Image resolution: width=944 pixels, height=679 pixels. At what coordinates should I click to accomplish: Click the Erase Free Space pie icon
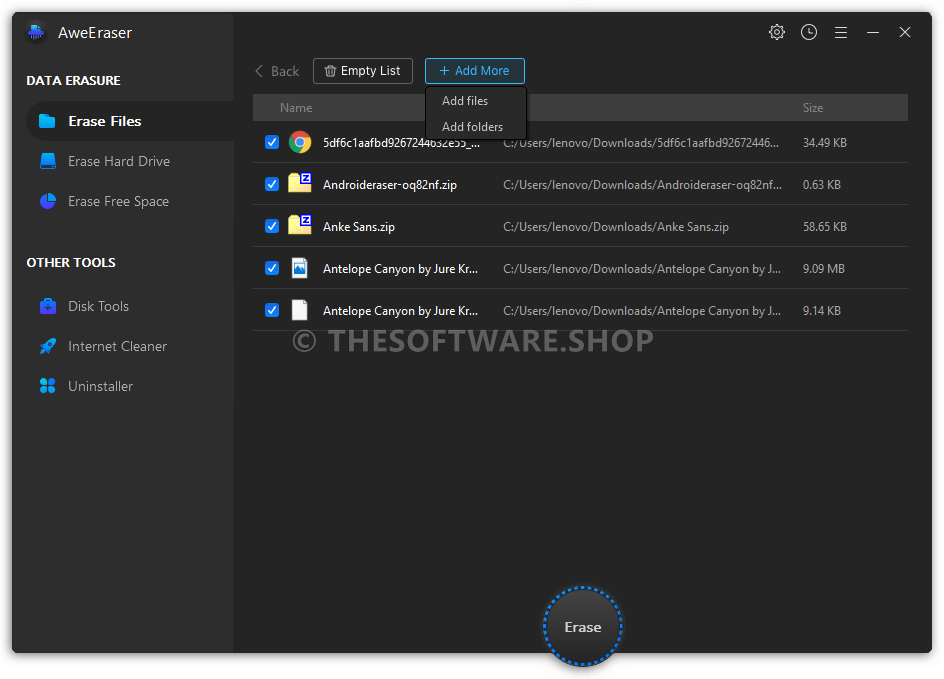click(x=48, y=201)
